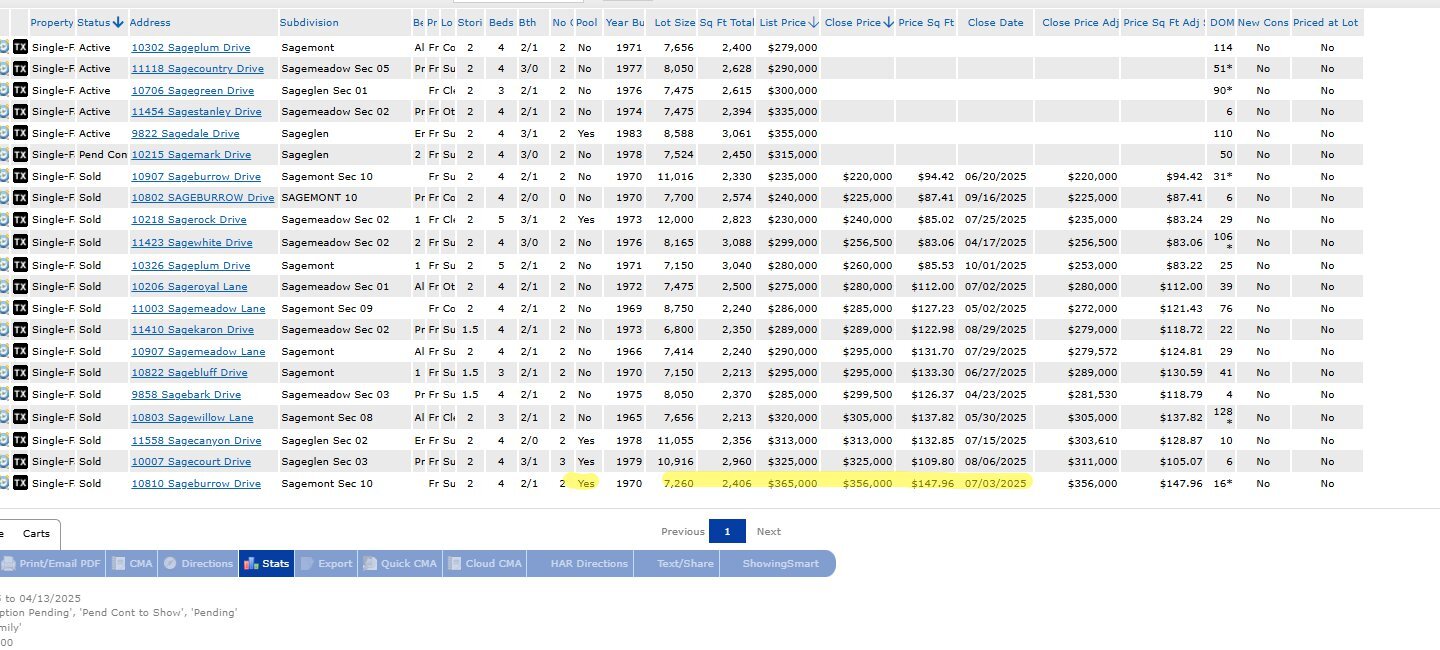Viewport: 1440px width, 650px height.
Task: Open the Cloud CMA tool
Action: (484, 564)
